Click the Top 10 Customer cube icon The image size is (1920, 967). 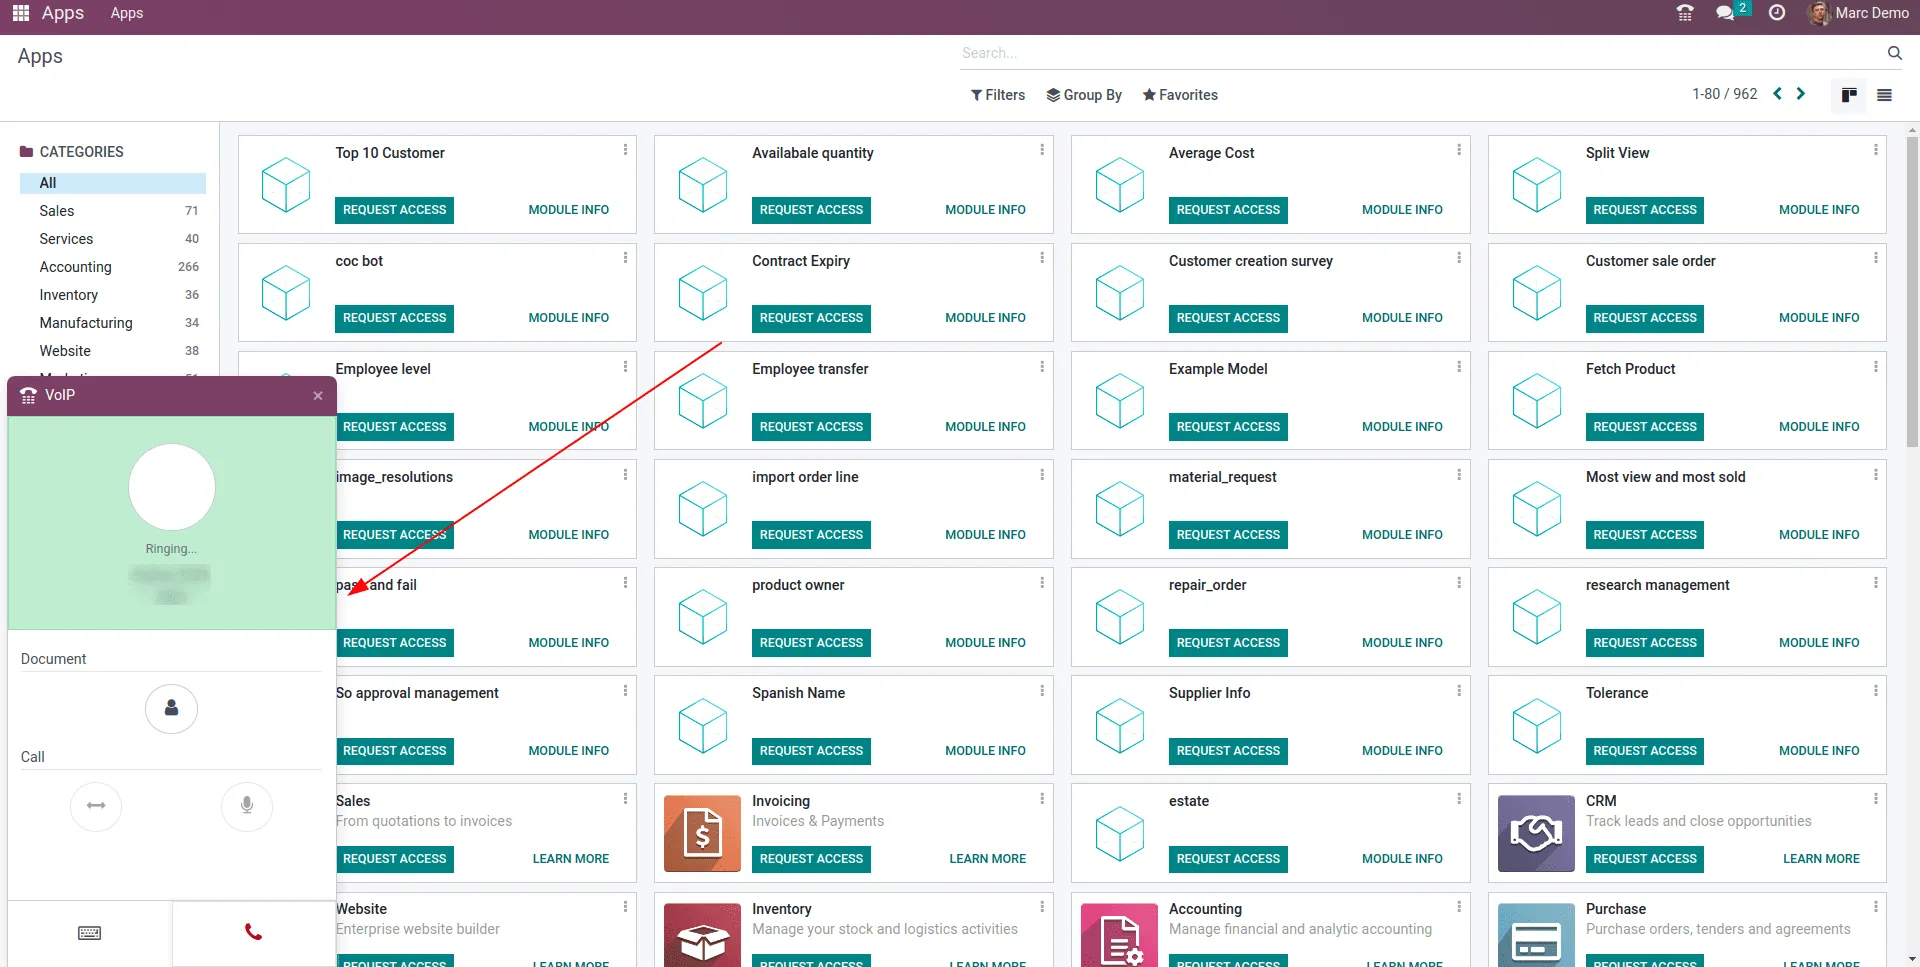286,185
